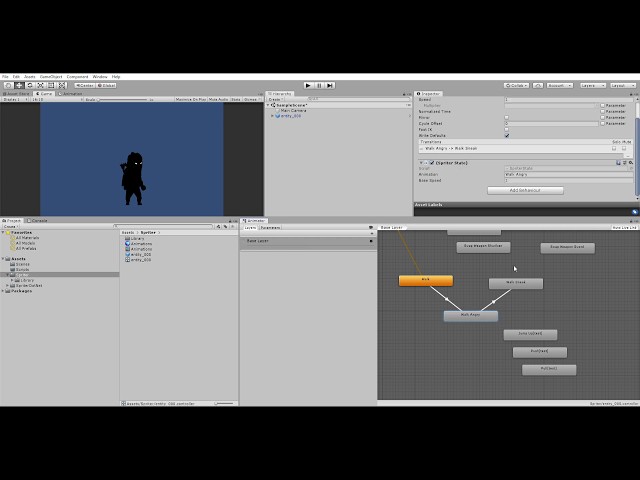640x480 pixels.
Task: Open the Gizmos dropdown
Action: pyautogui.click(x=251, y=99)
